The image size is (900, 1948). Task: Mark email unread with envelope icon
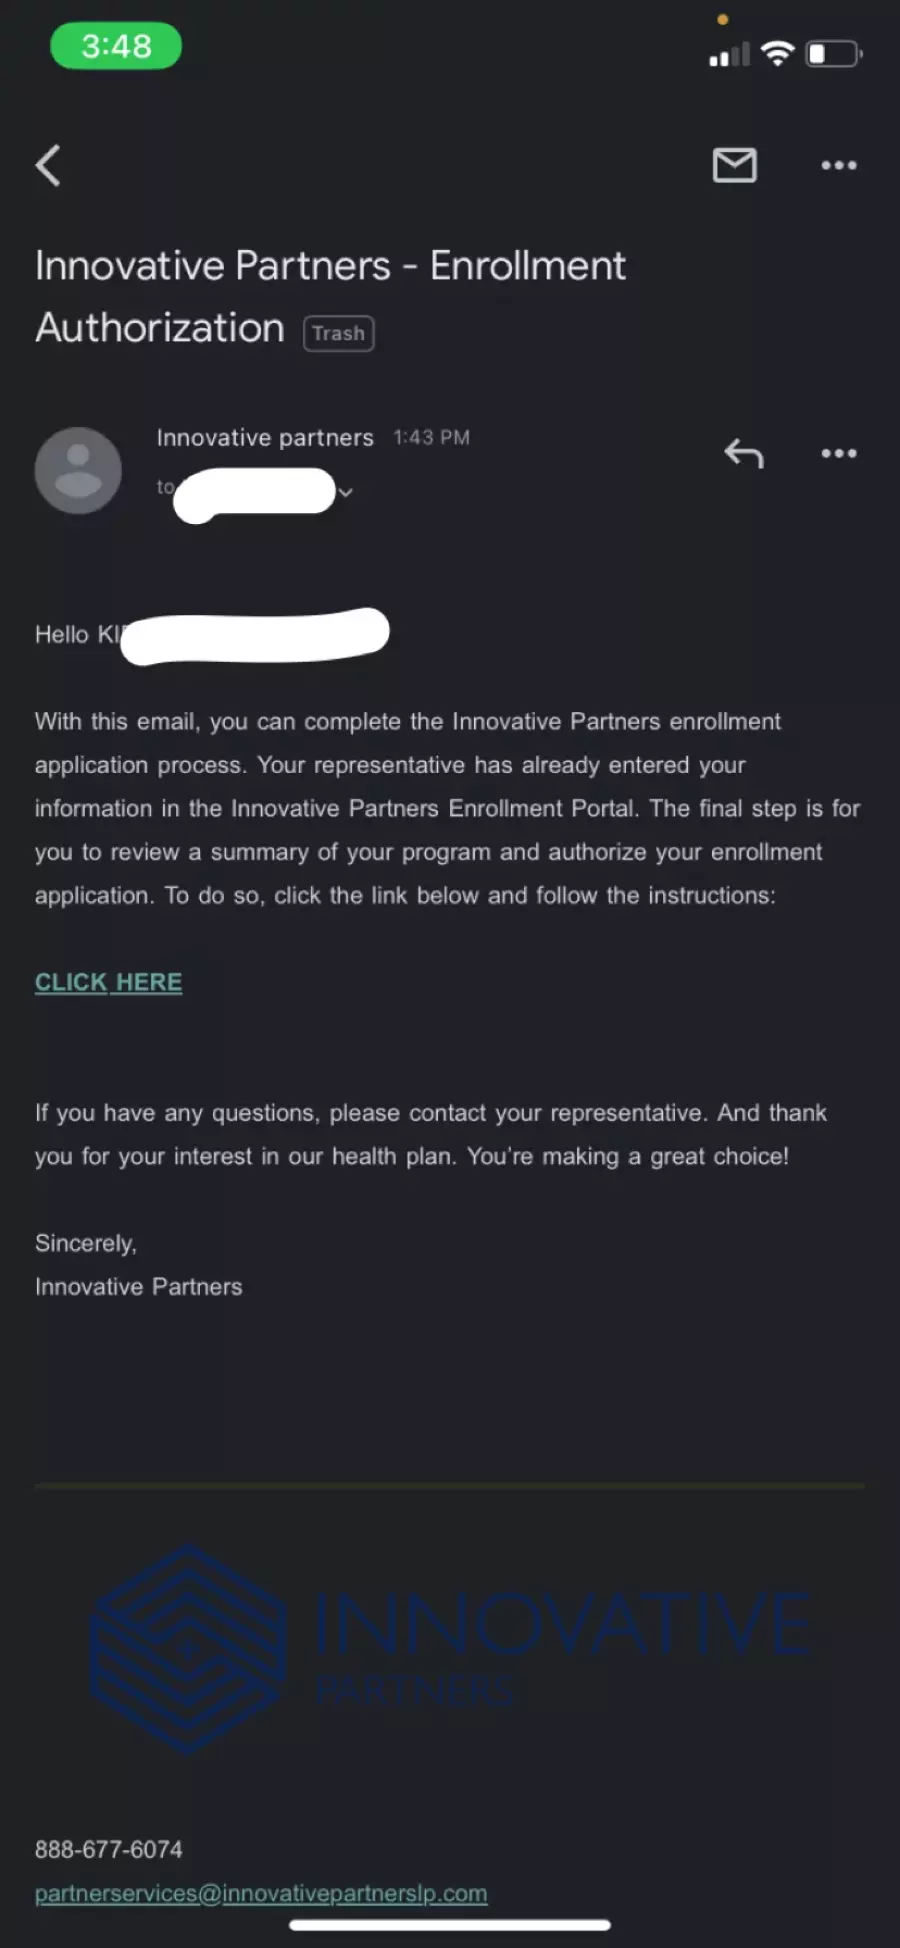(734, 165)
